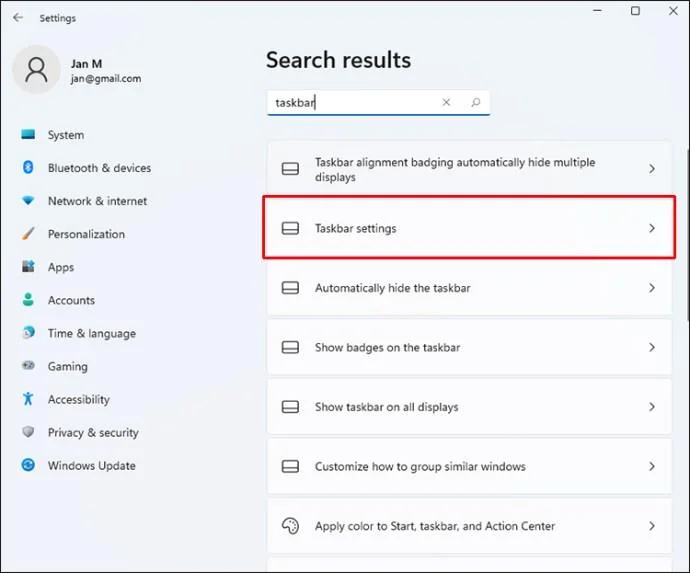Close the Settings window

point(673,11)
